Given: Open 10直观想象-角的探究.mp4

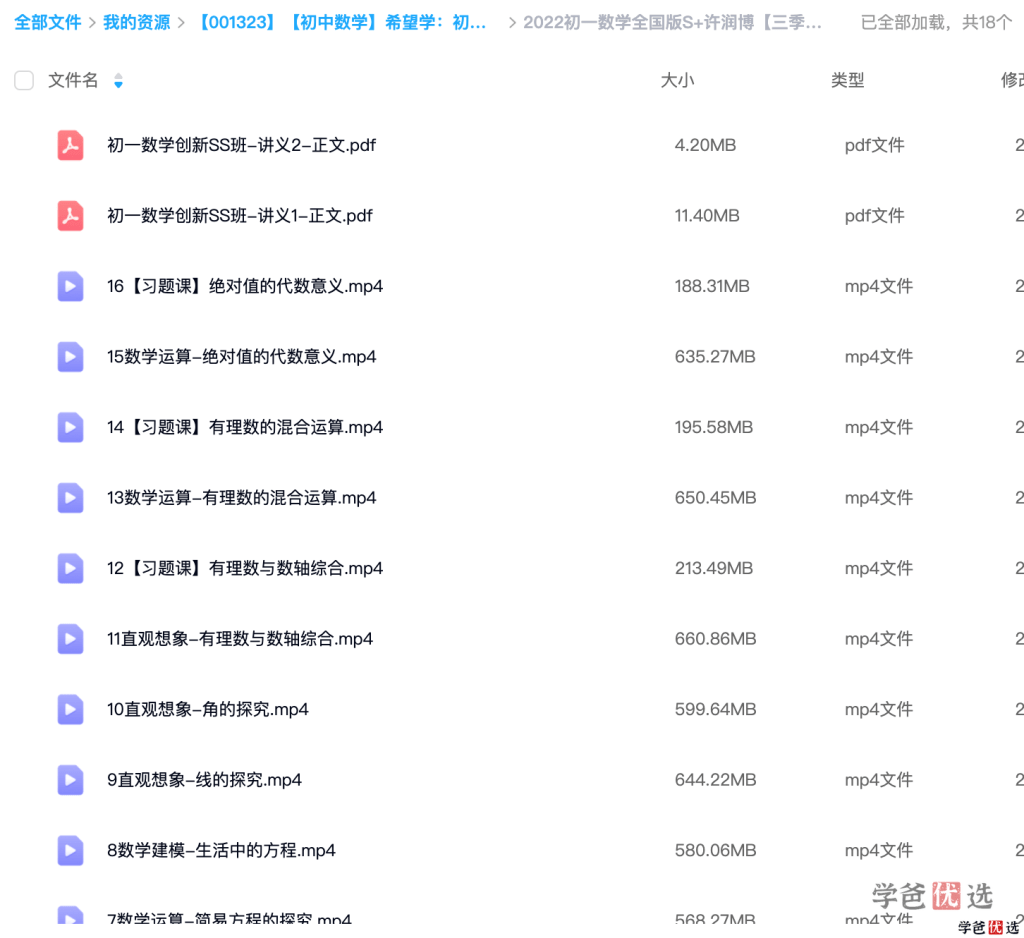Looking at the screenshot, I should pyautogui.click(x=208, y=709).
